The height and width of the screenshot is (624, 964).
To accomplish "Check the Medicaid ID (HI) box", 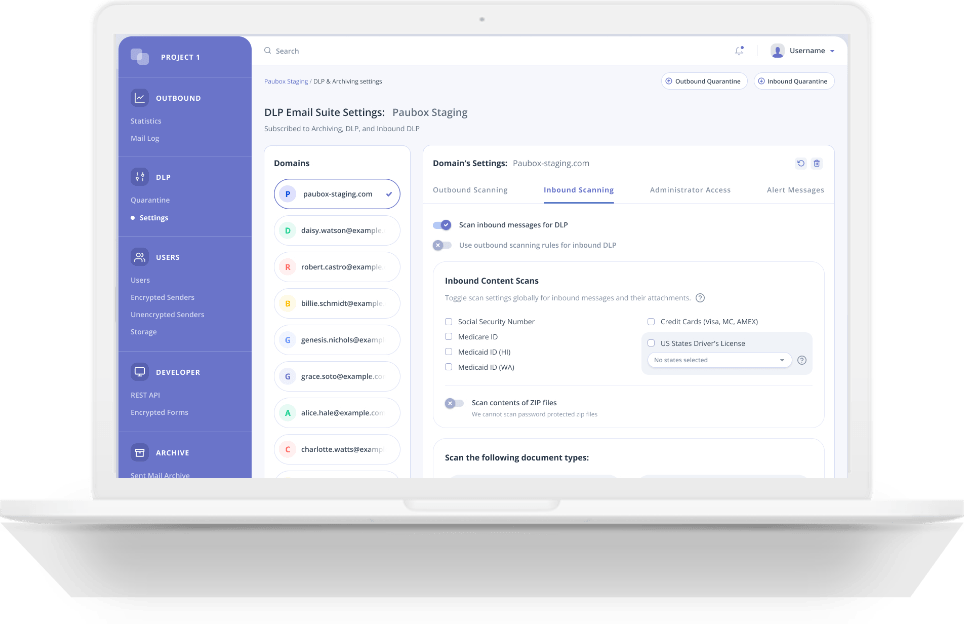I will click(448, 352).
